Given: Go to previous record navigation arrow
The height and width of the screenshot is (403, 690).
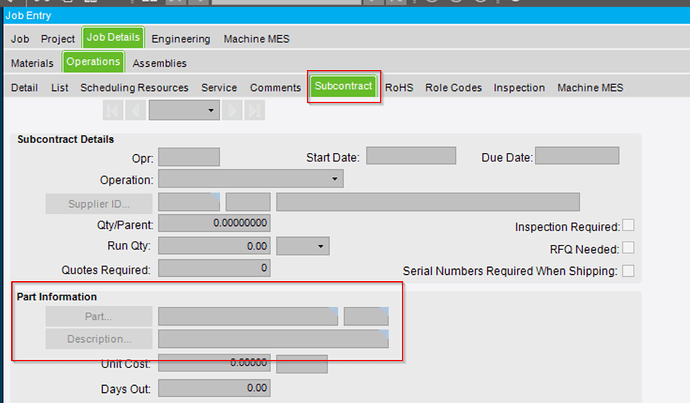Looking at the screenshot, I should point(136,110).
